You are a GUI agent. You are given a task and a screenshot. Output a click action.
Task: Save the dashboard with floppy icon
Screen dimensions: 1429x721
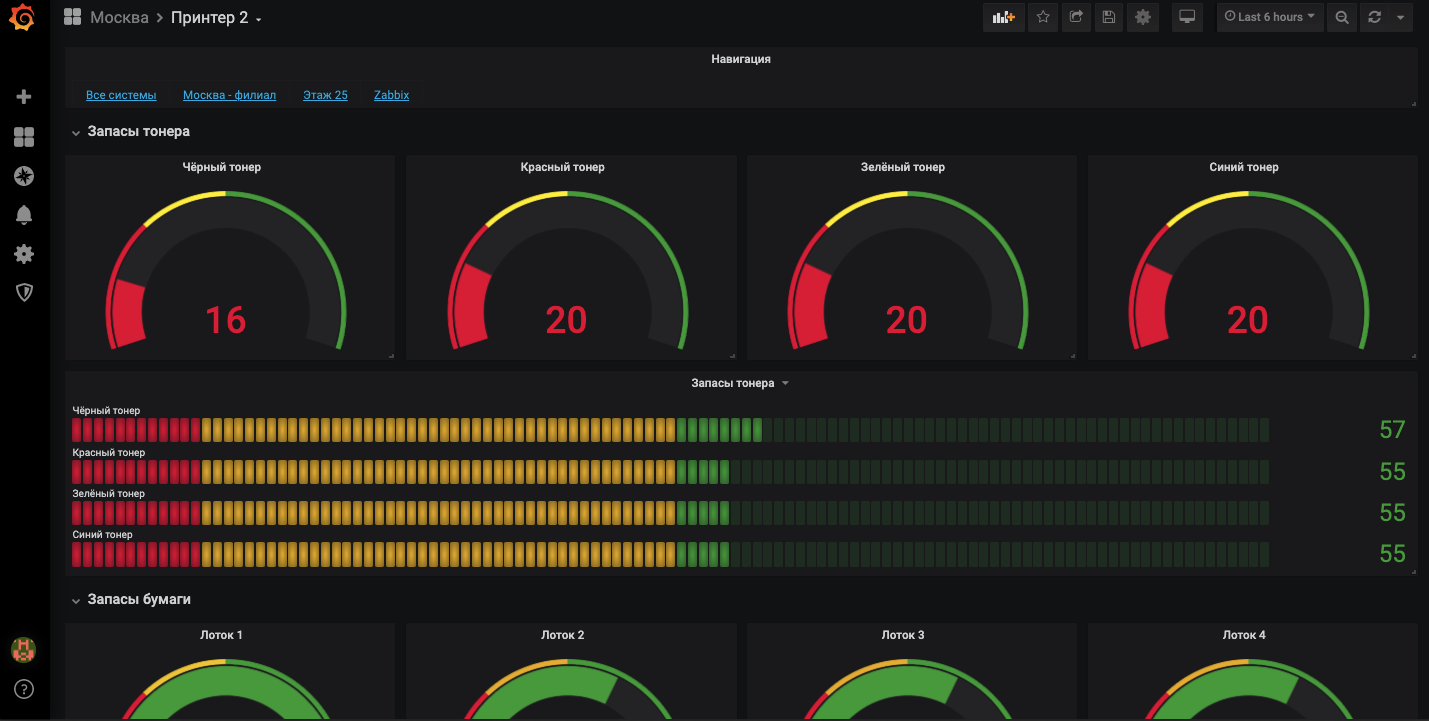click(x=1108, y=17)
